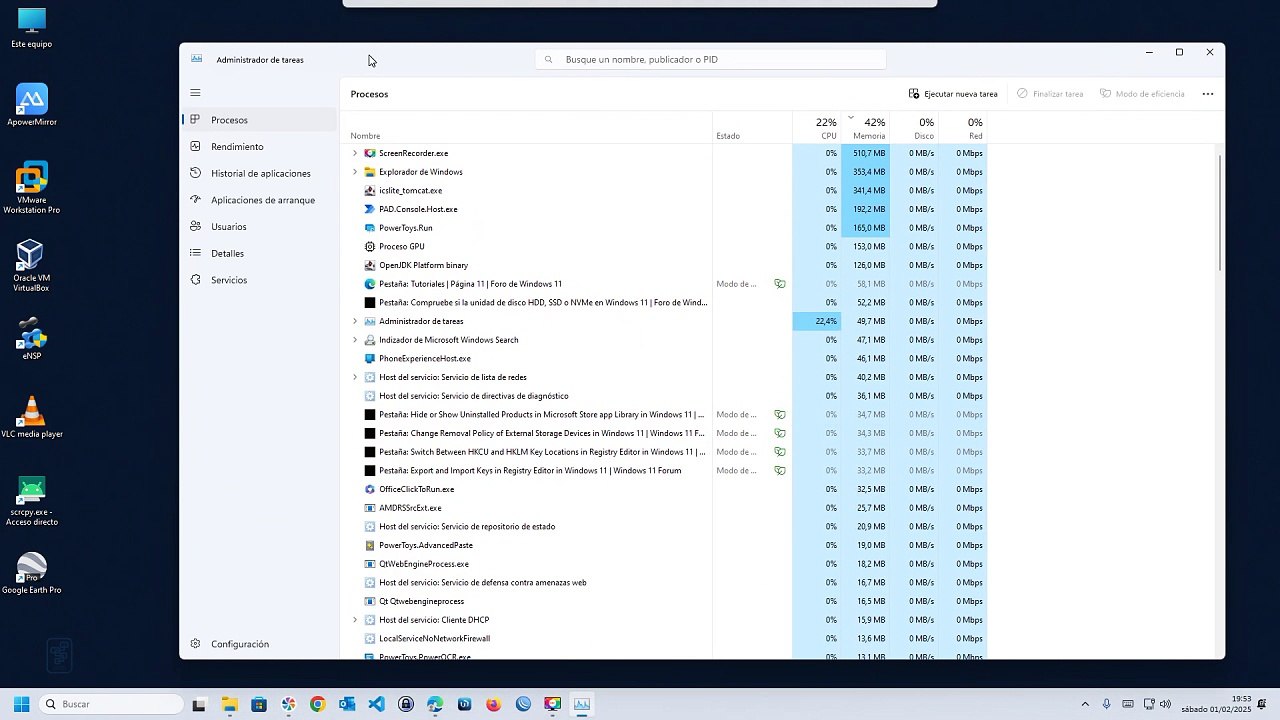Click the efficiency leaf icon for Tutoriales tab
Viewport: 1280px width, 720px height.
(780, 284)
